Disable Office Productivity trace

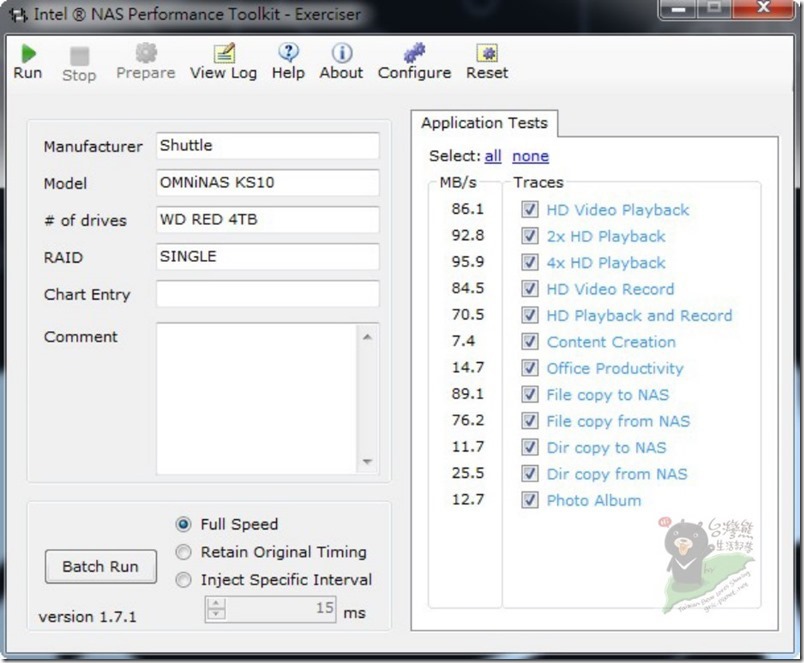530,368
